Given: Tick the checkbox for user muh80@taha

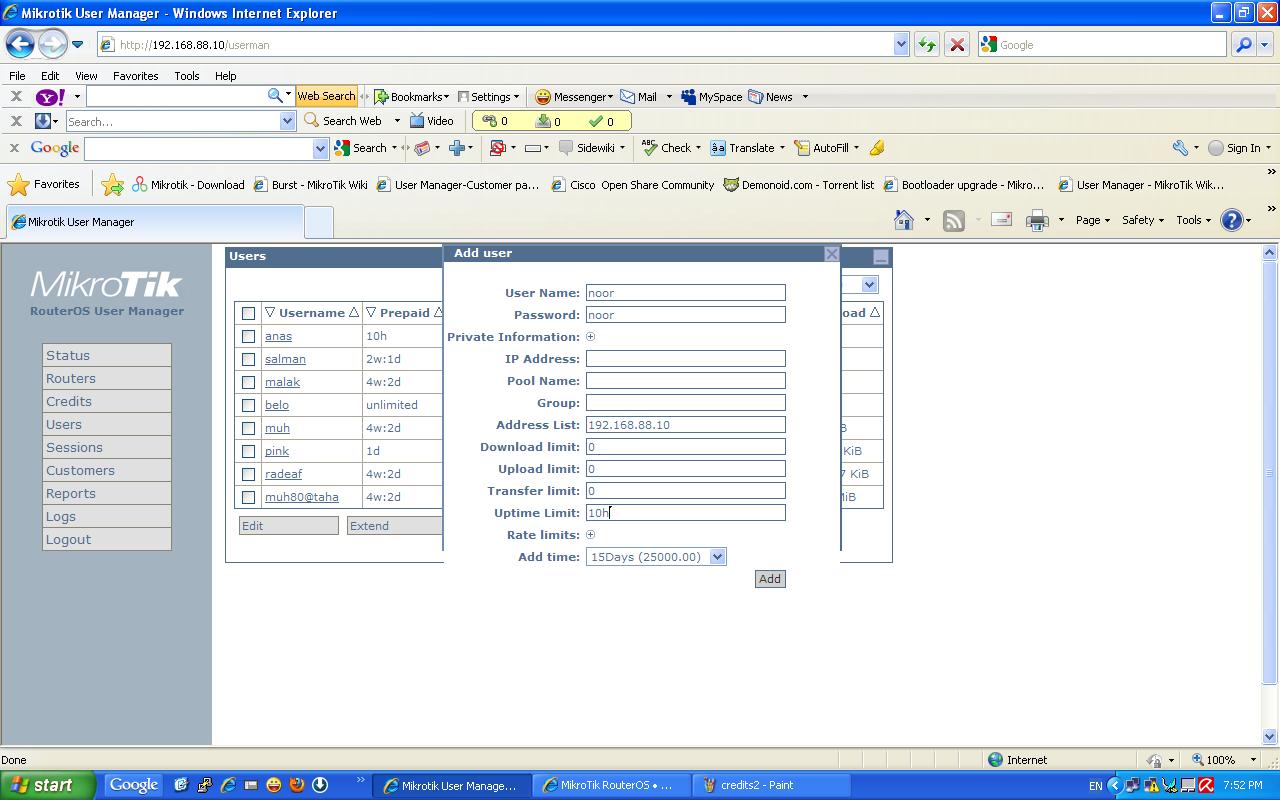Looking at the screenshot, I should (x=248, y=498).
